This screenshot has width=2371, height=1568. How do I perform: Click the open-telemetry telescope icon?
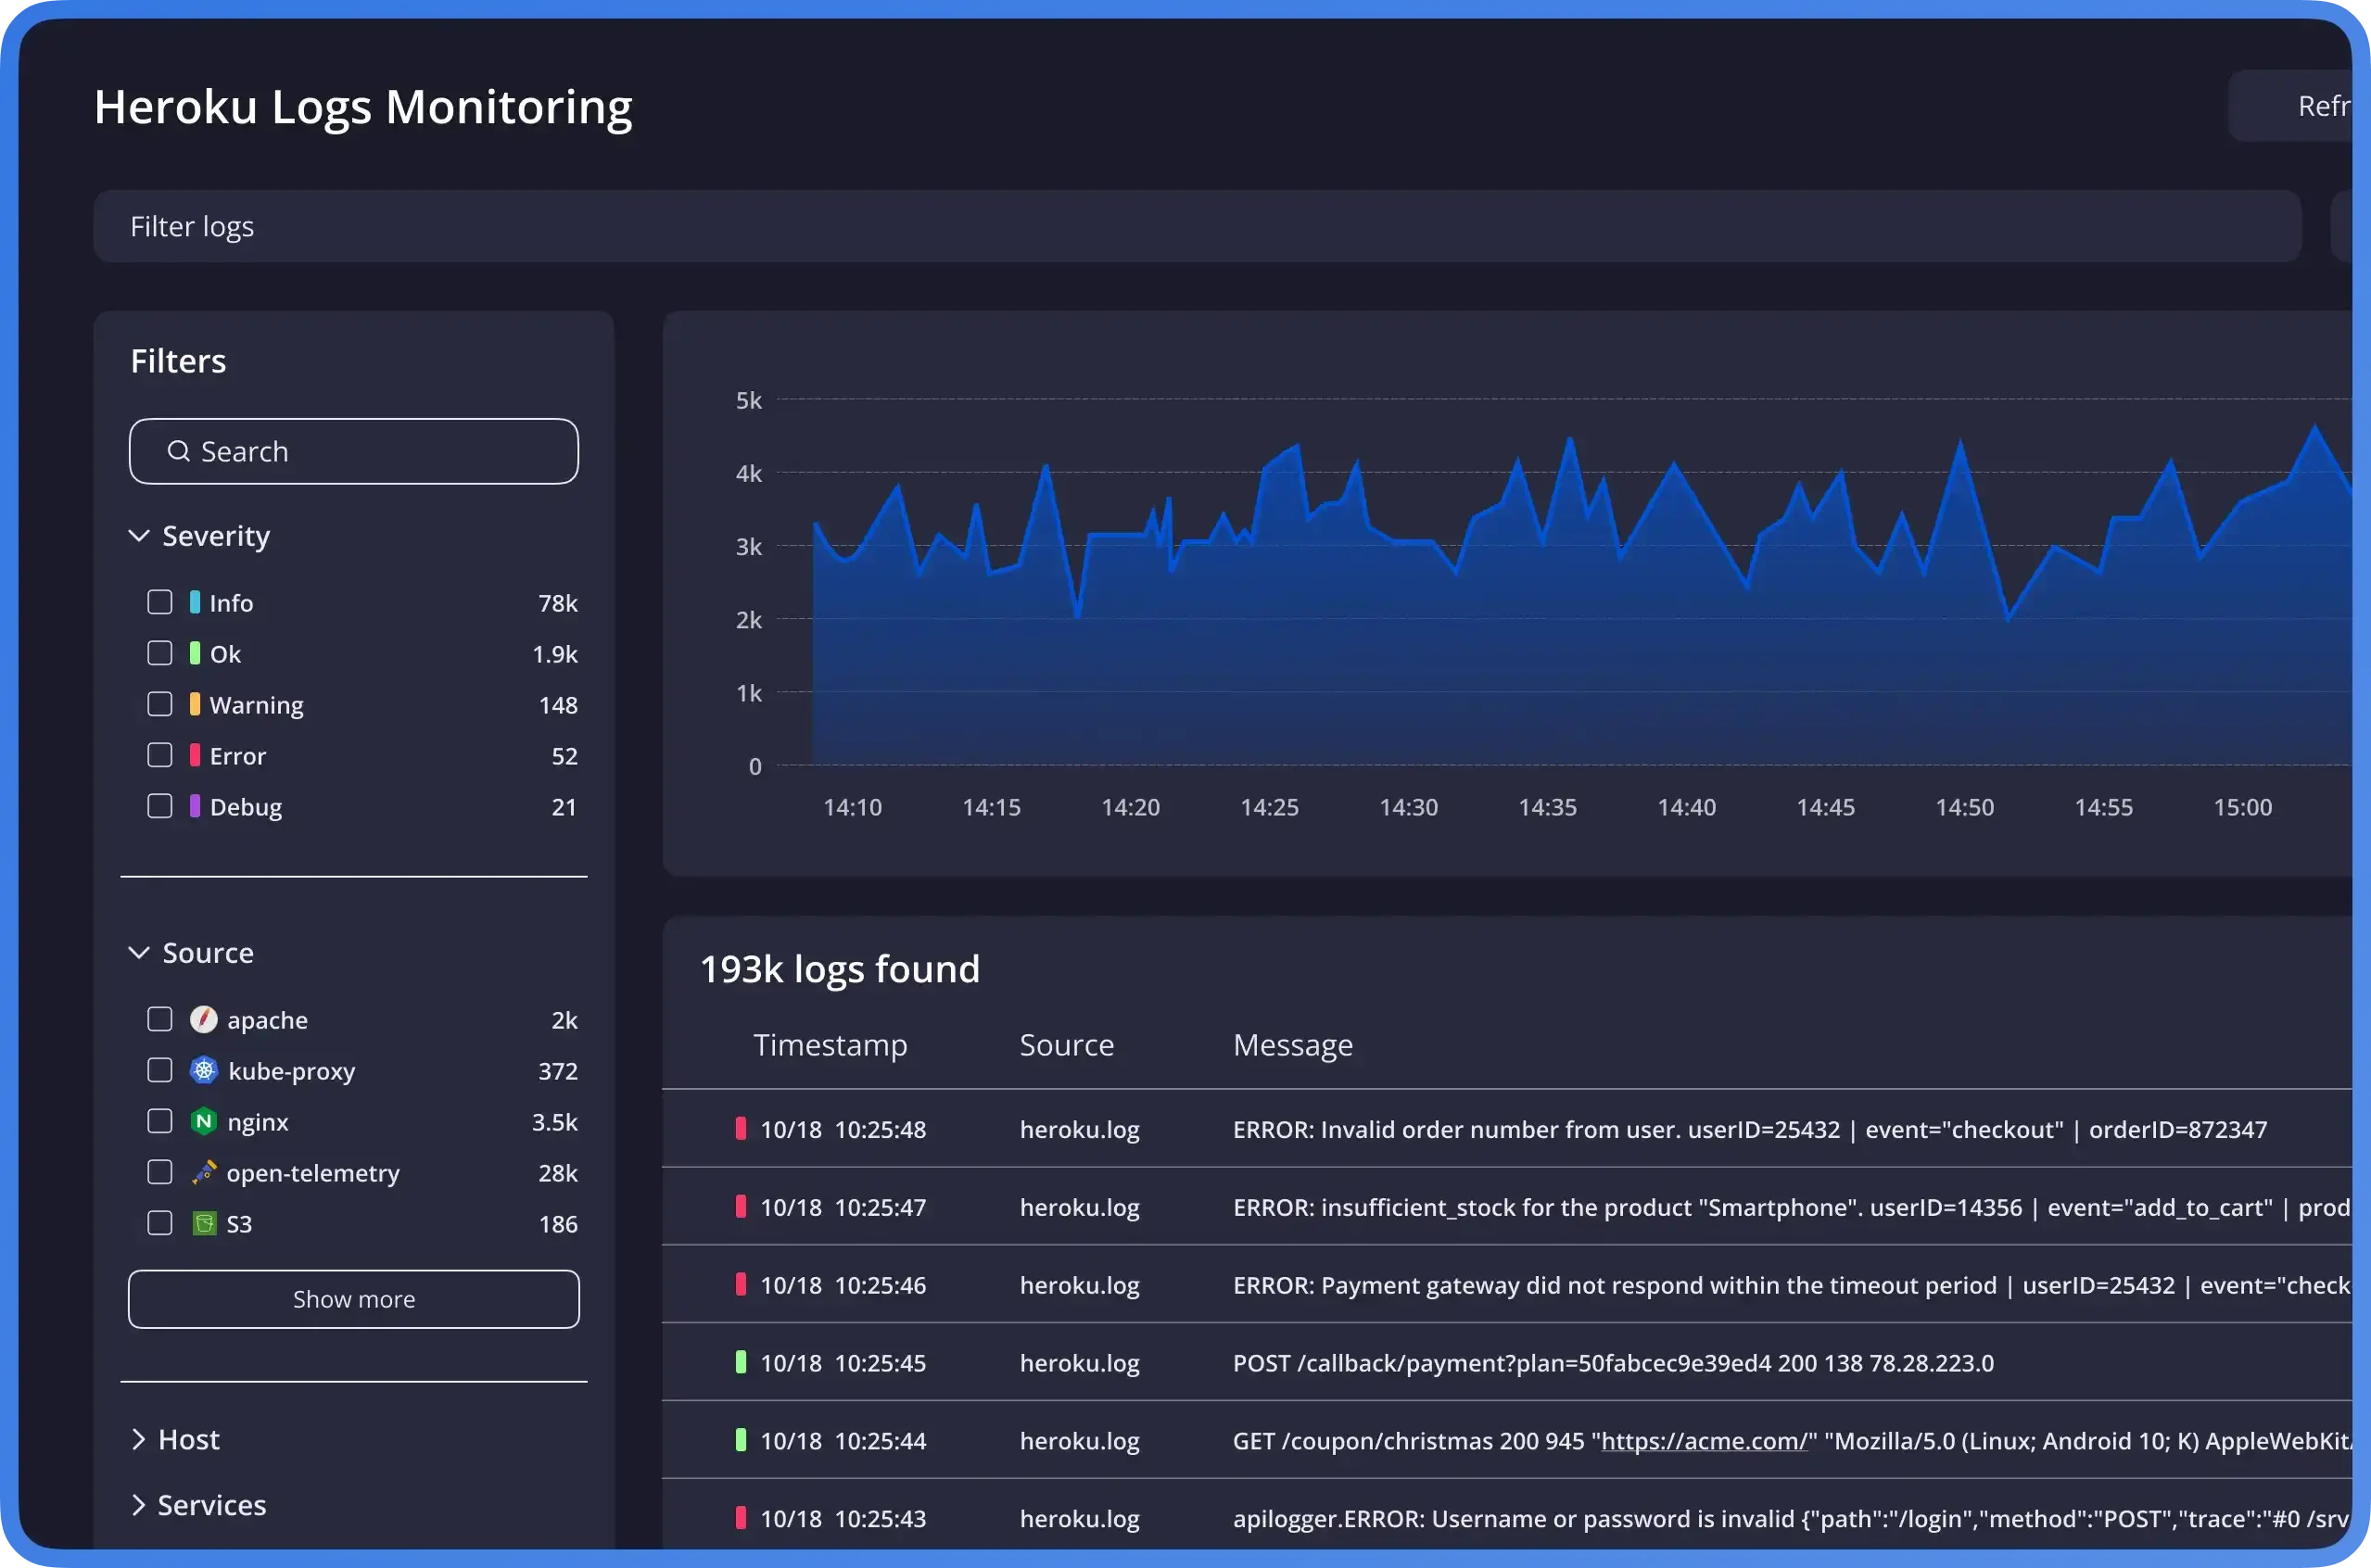pyautogui.click(x=204, y=1172)
